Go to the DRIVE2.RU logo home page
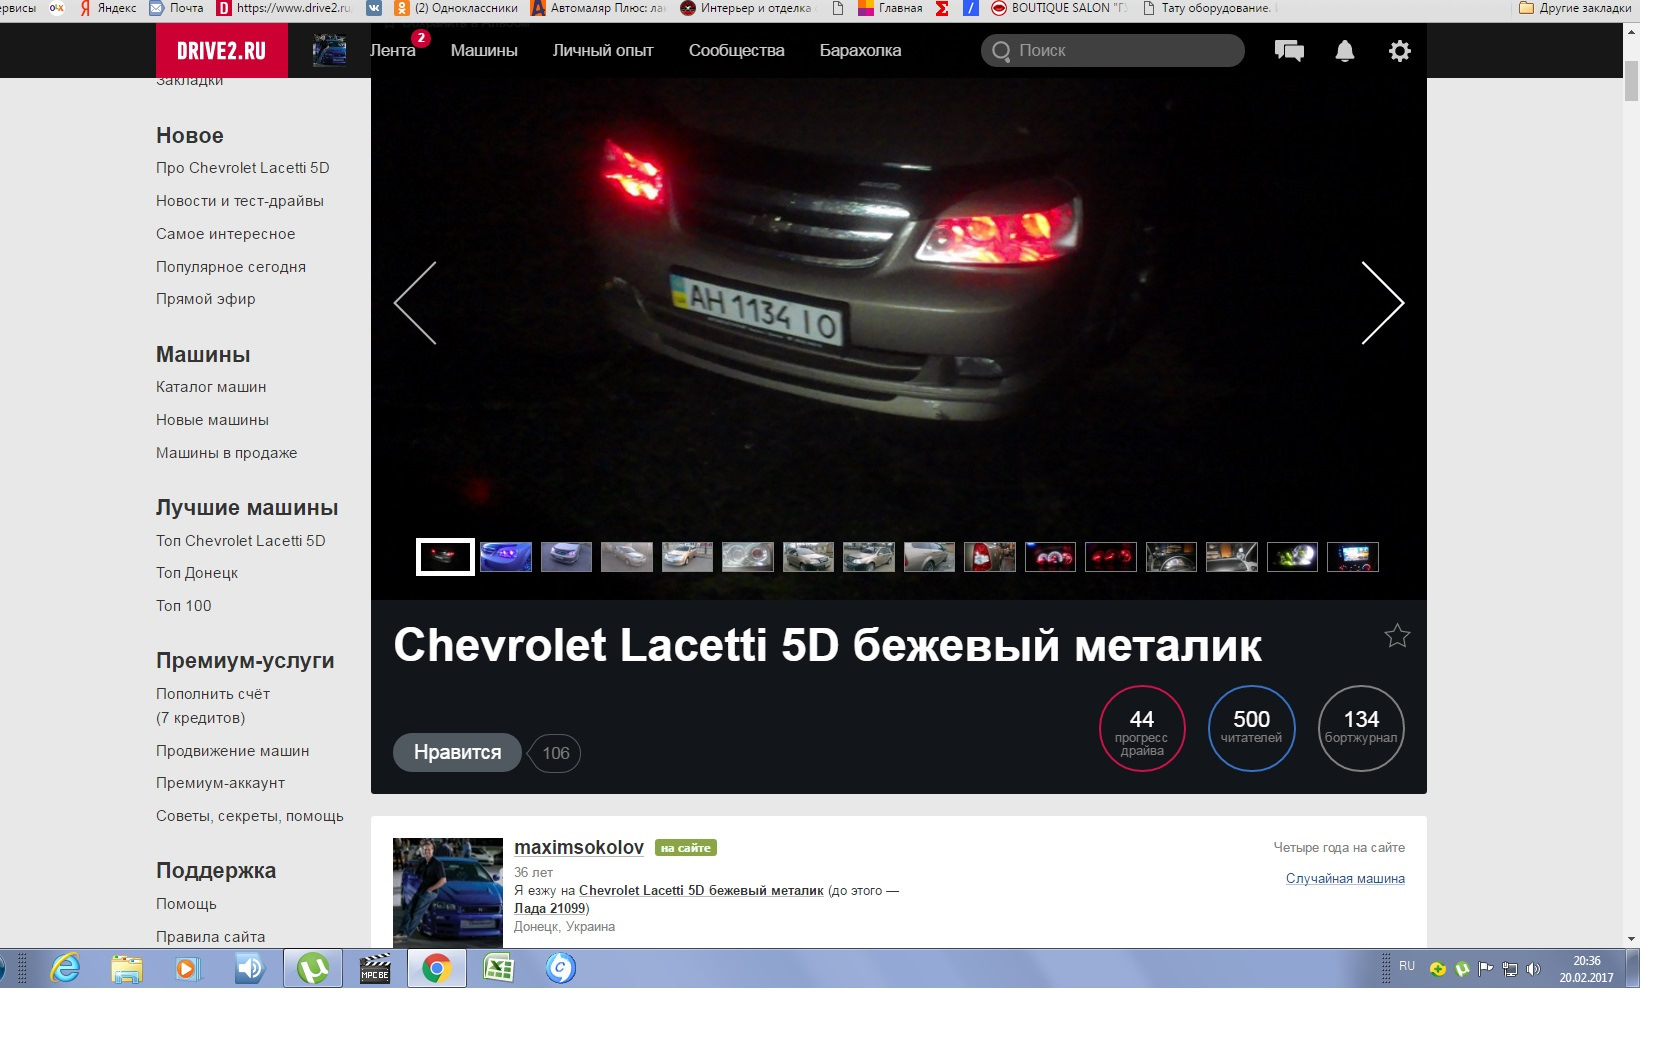 (x=222, y=50)
